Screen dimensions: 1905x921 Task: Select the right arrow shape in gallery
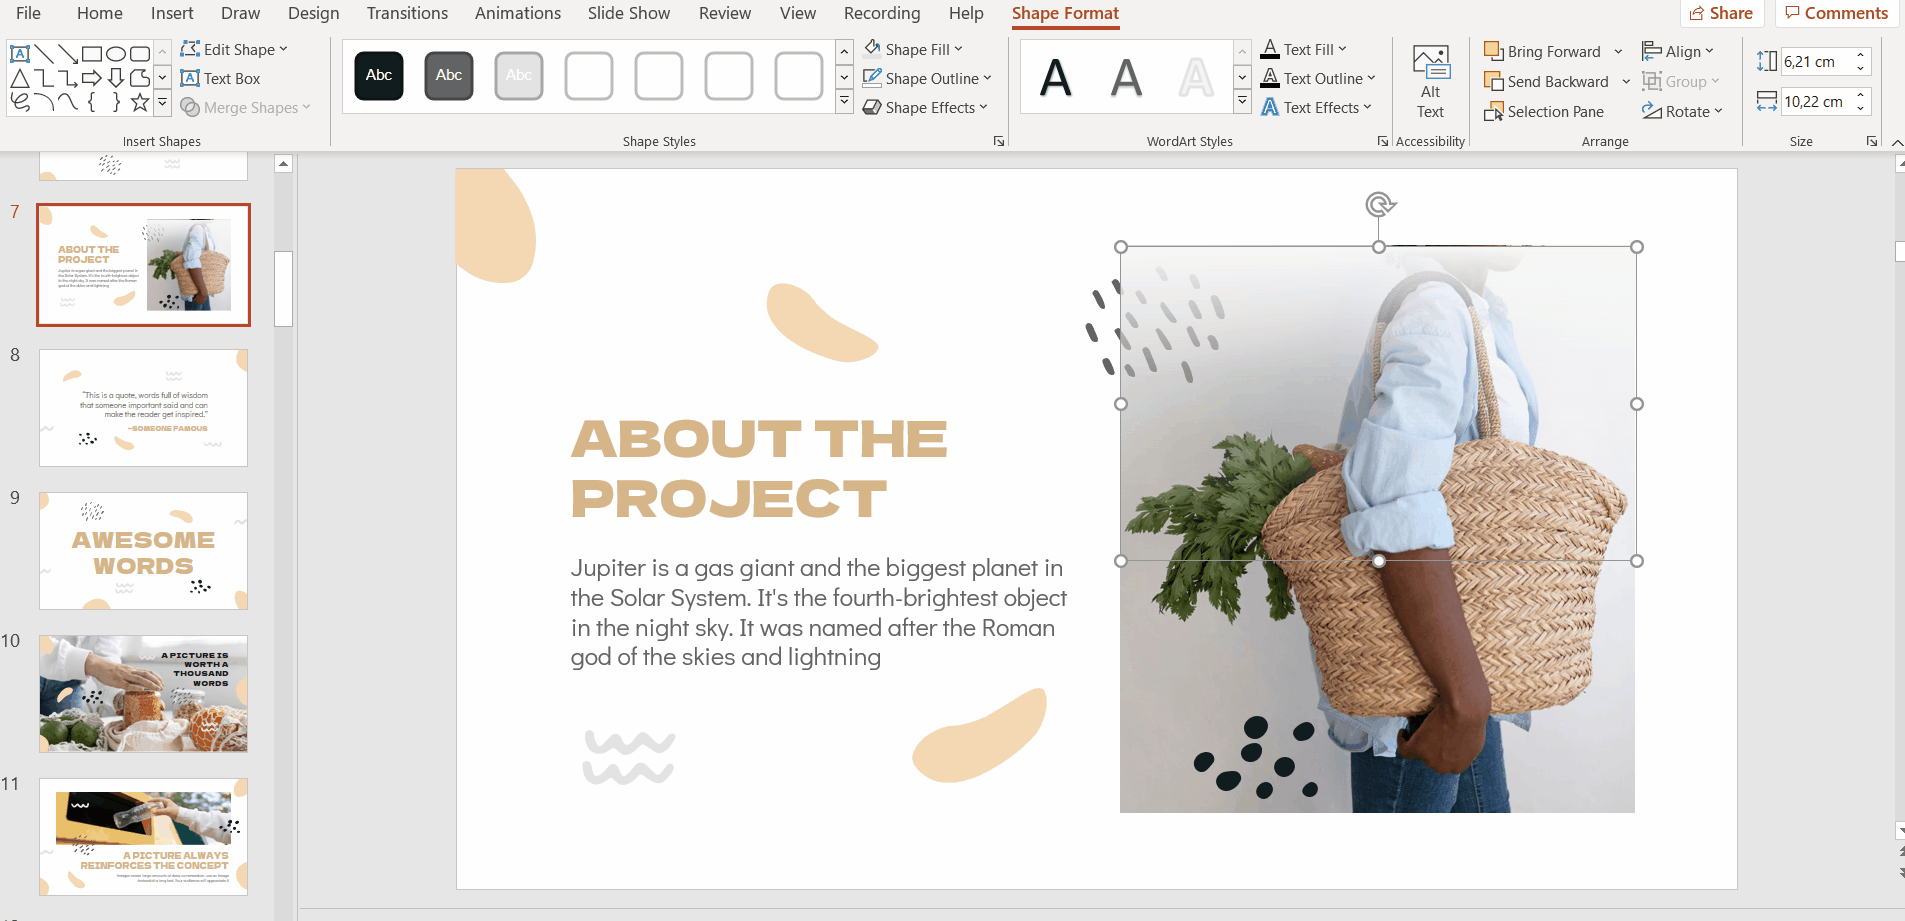92,78
